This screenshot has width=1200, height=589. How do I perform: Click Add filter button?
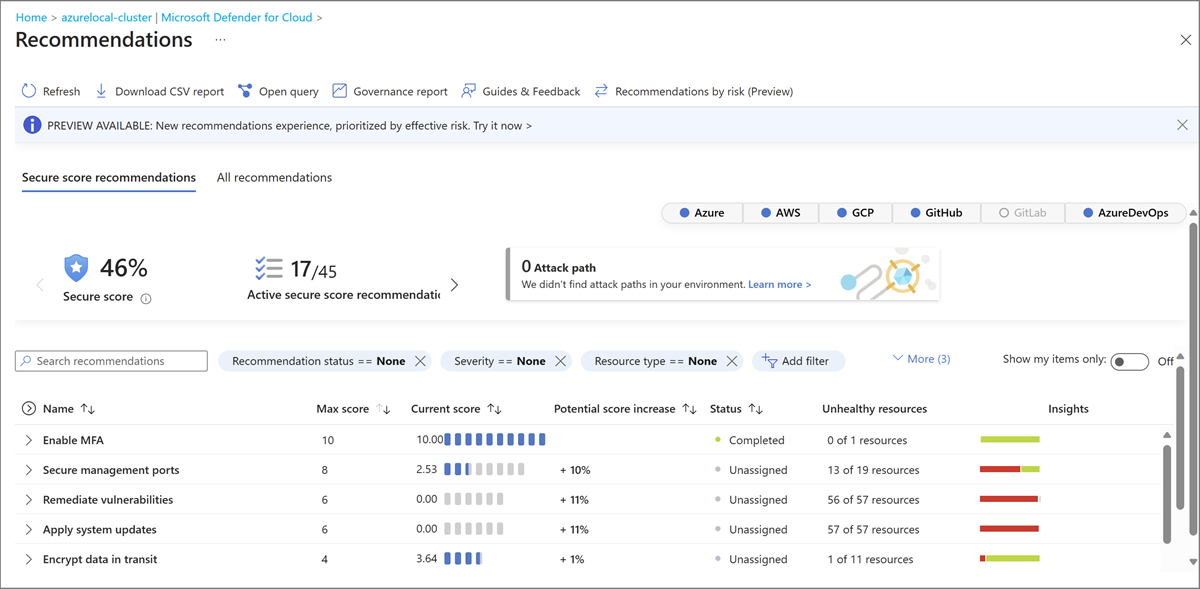[797, 361]
